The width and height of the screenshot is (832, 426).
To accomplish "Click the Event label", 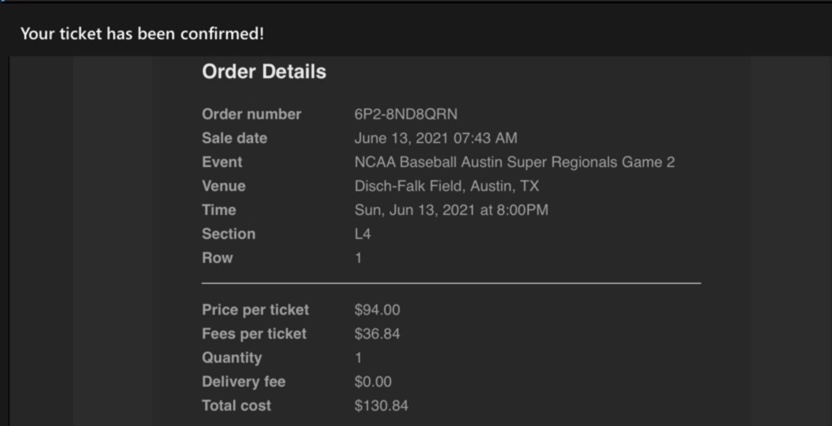I will click(x=222, y=162).
